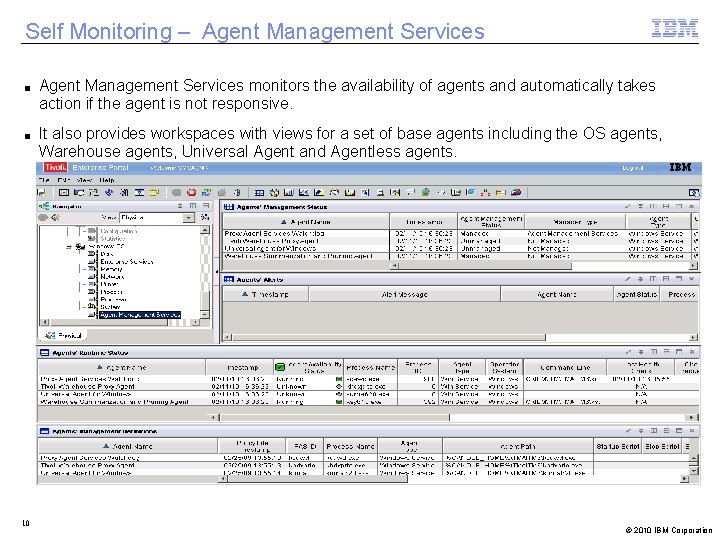Sort Runtime Status table by Agent Name
This screenshot has height=540, width=720.
[x=122, y=368]
